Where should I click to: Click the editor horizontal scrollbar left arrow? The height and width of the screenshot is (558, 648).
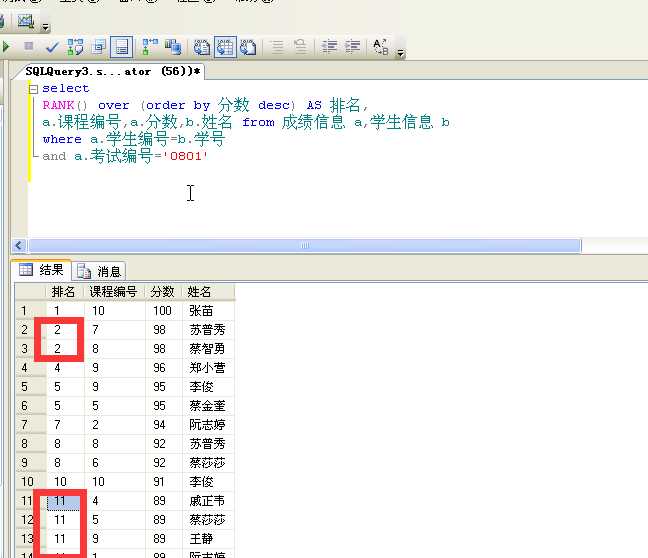tap(19, 246)
